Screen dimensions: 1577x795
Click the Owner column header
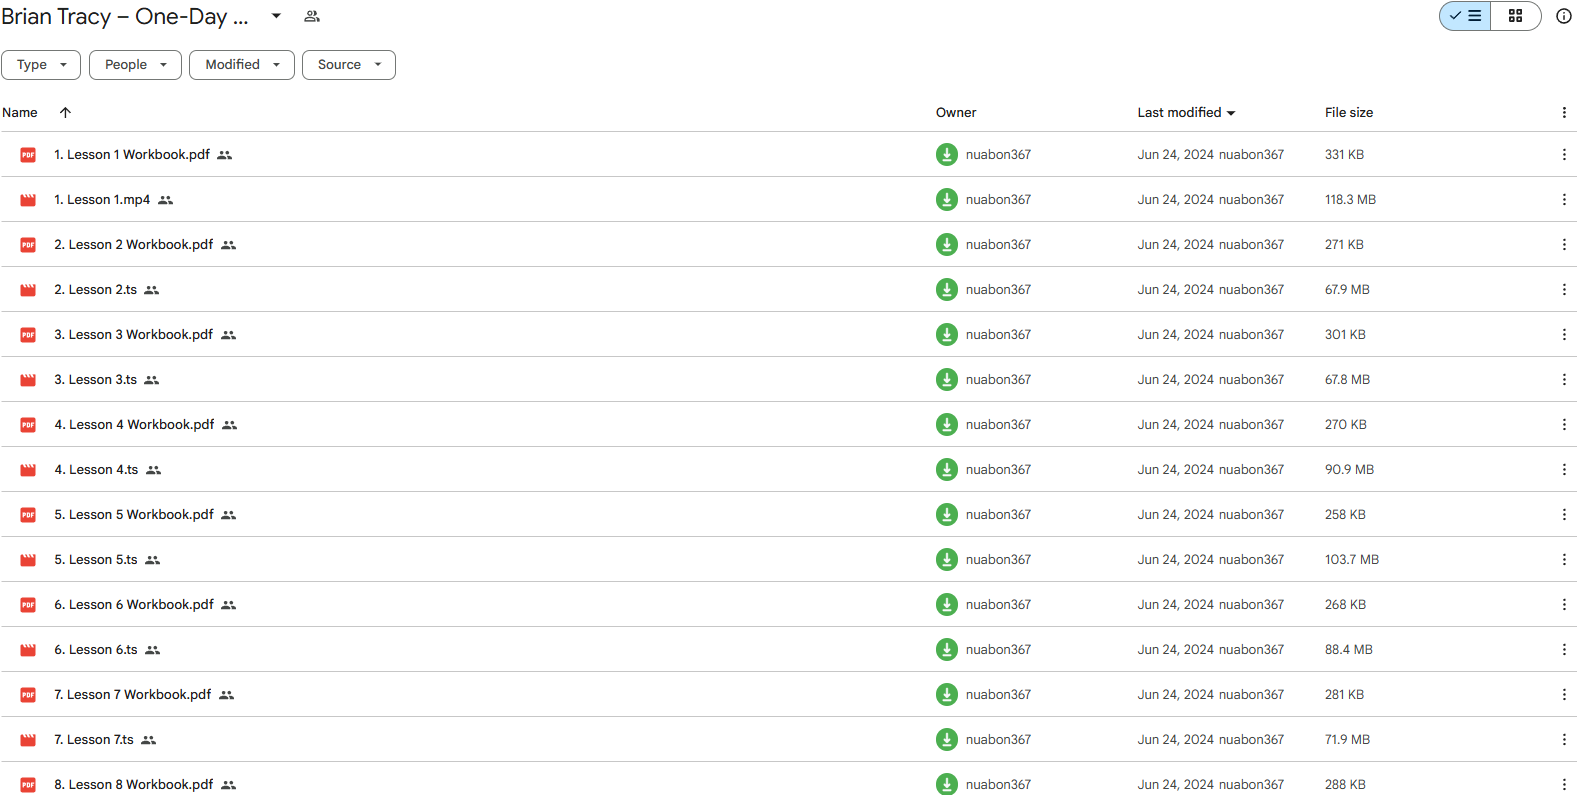pyautogui.click(x=956, y=113)
